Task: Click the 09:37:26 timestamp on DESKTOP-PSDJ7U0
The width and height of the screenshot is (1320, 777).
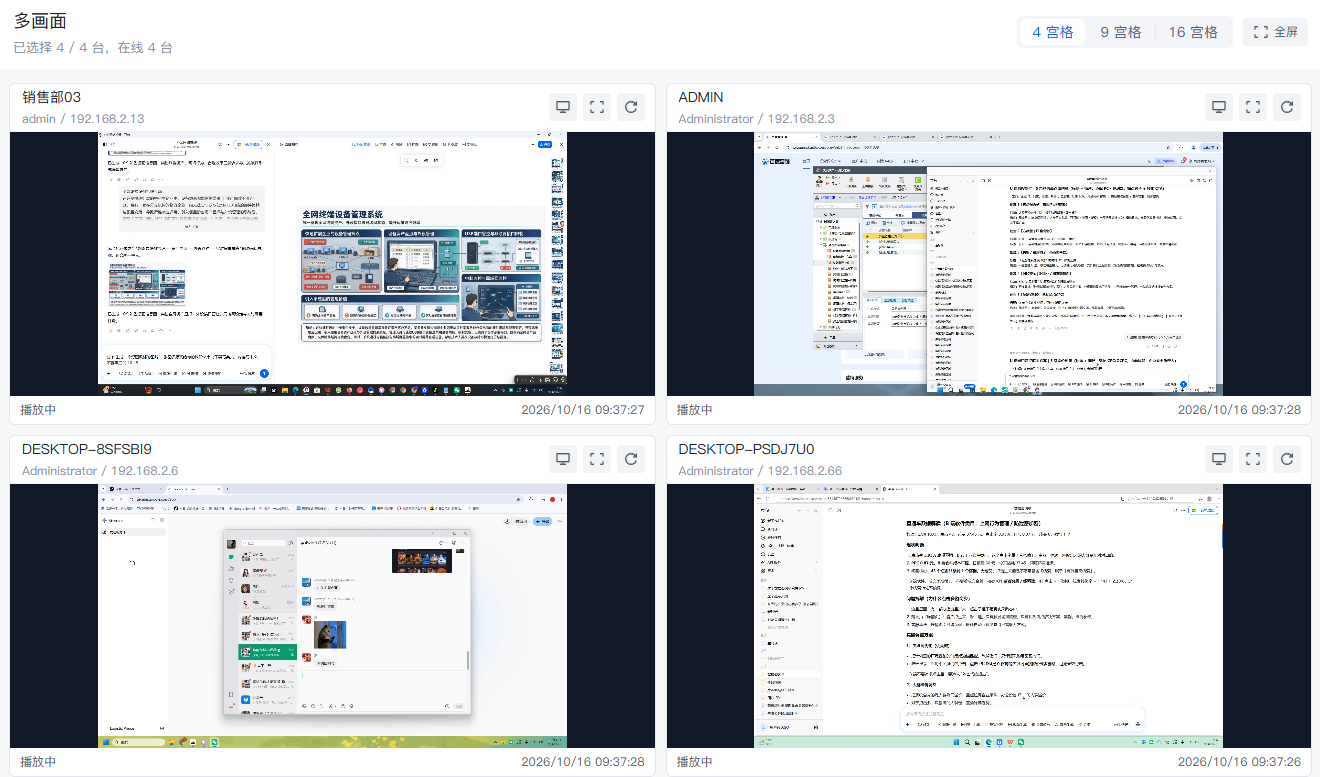Action: click(1239, 762)
